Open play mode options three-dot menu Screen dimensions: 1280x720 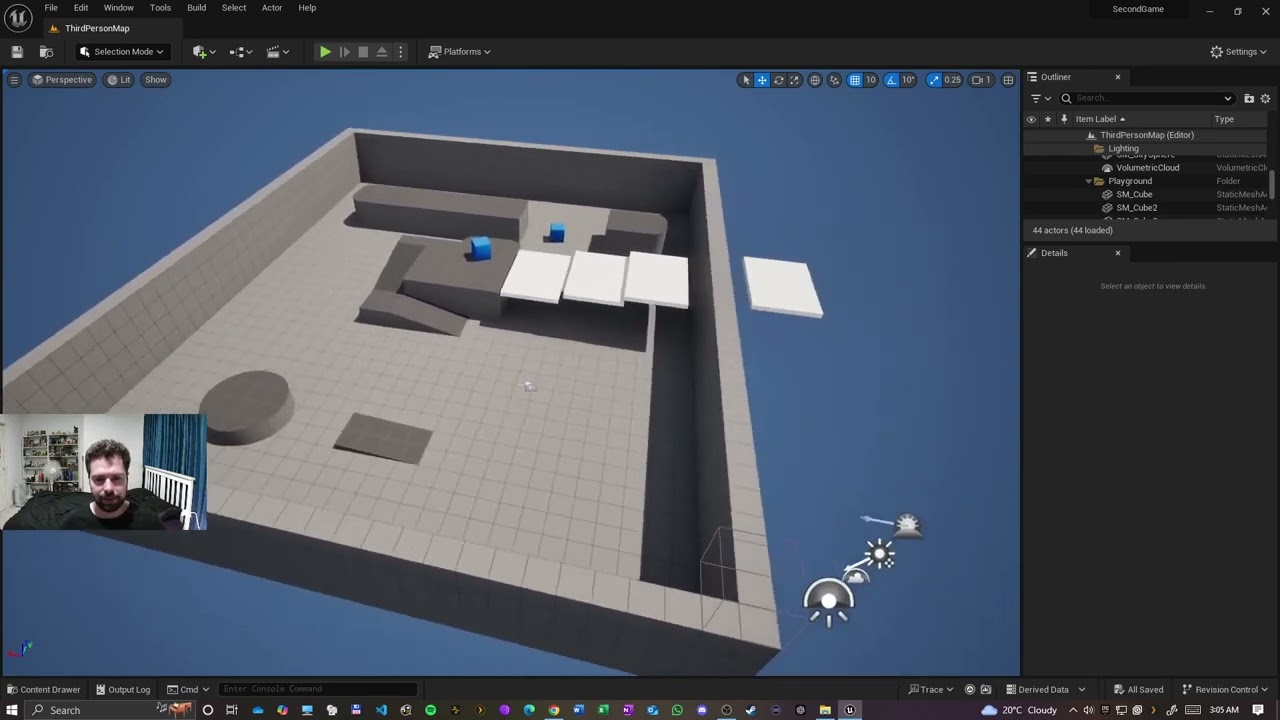click(401, 52)
